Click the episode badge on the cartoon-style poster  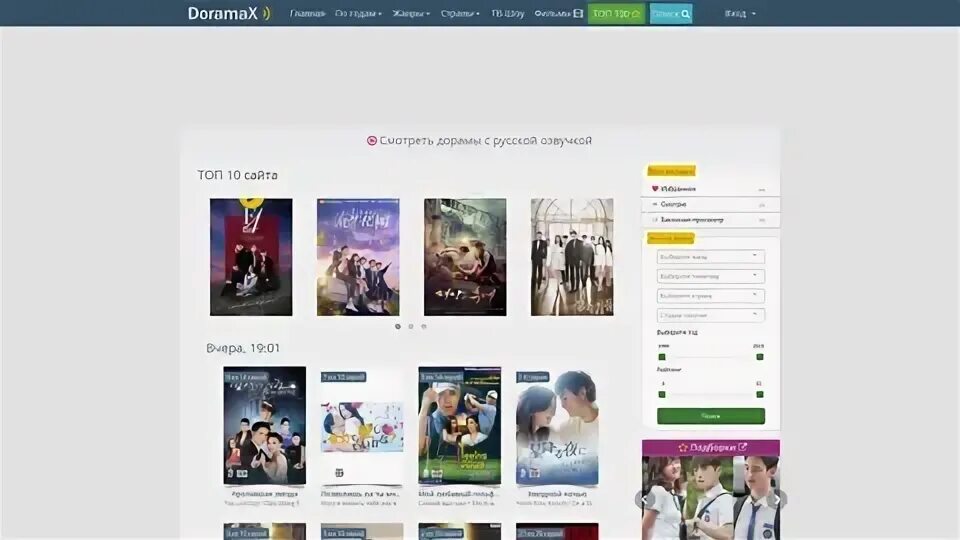tap(343, 377)
